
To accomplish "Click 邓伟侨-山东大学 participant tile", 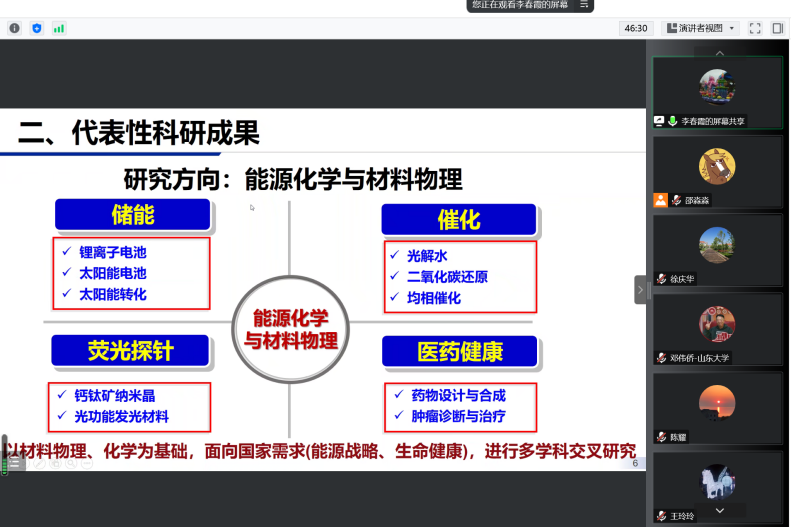I will tap(717, 329).
